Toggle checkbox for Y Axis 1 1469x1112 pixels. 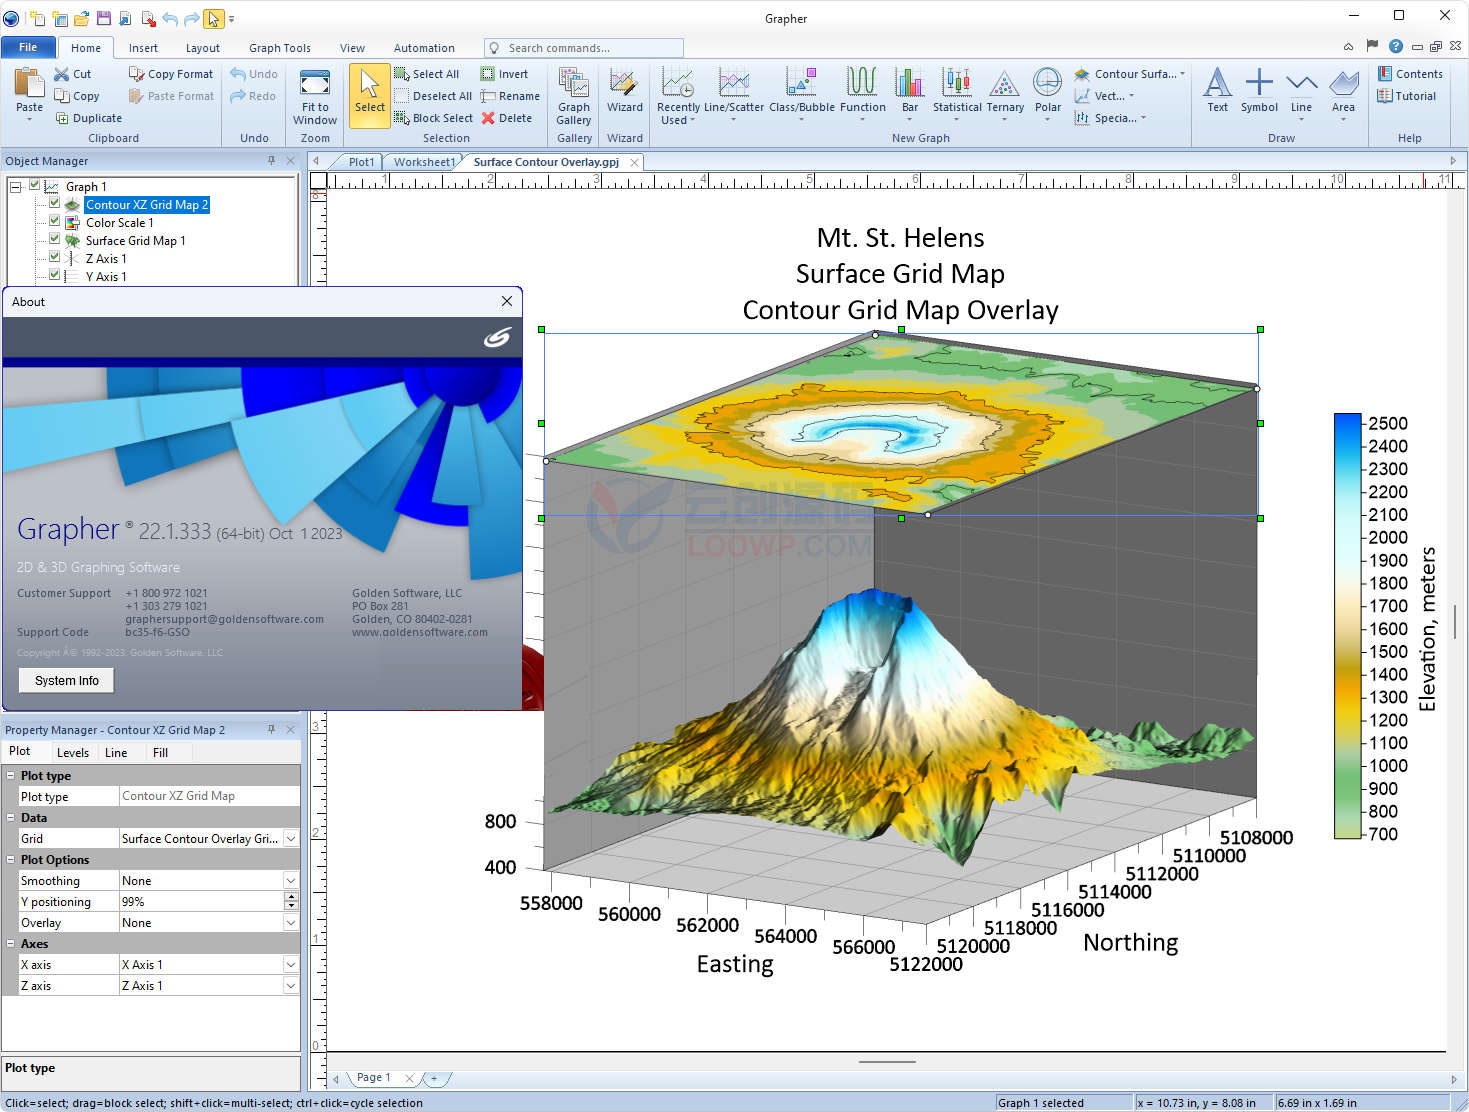[x=55, y=276]
